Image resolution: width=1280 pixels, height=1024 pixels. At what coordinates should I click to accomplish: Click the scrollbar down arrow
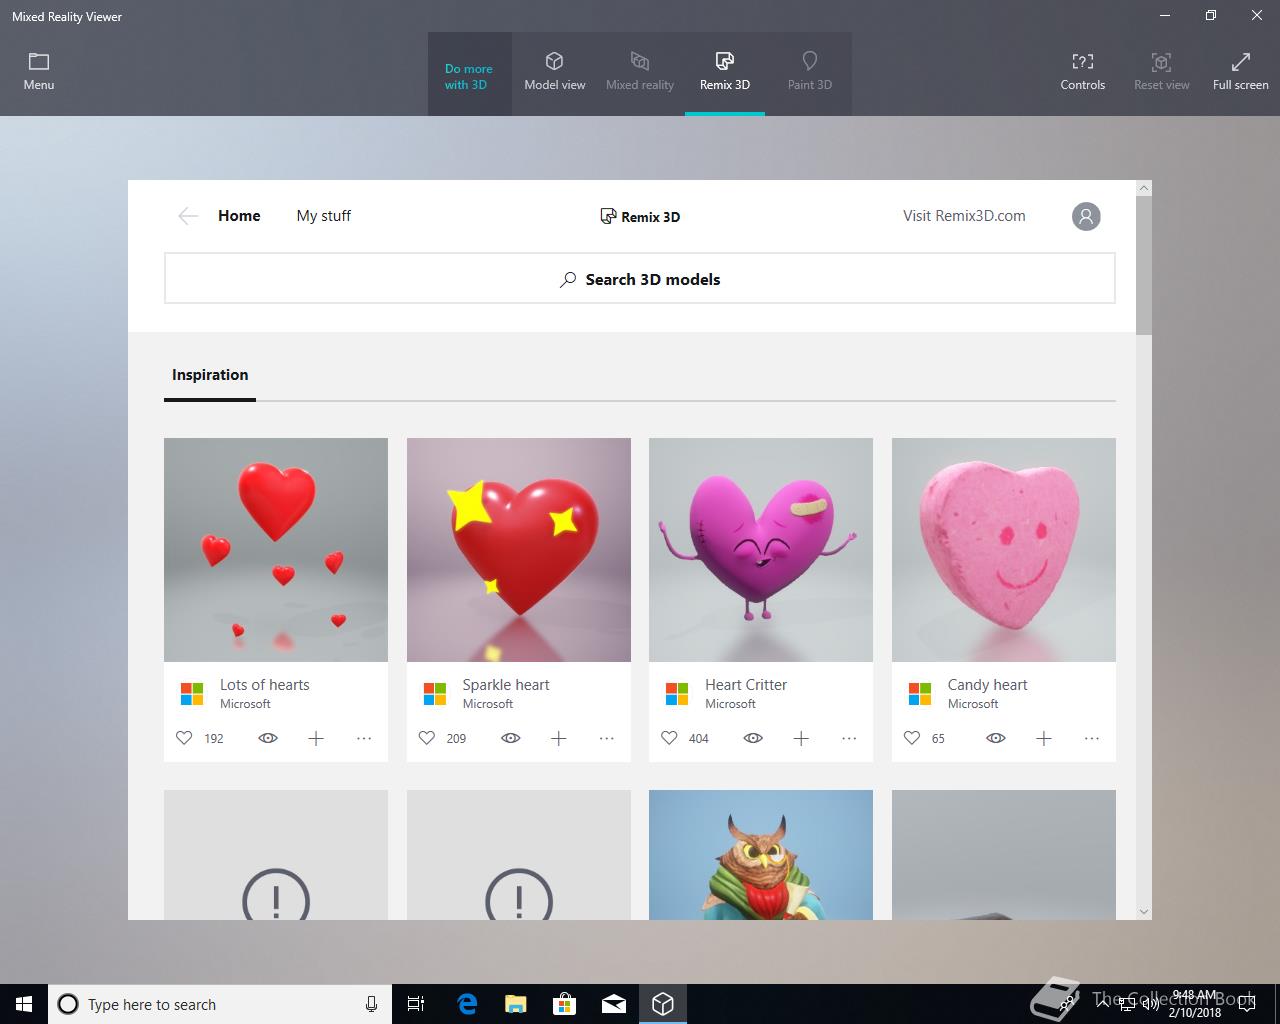pyautogui.click(x=1144, y=912)
